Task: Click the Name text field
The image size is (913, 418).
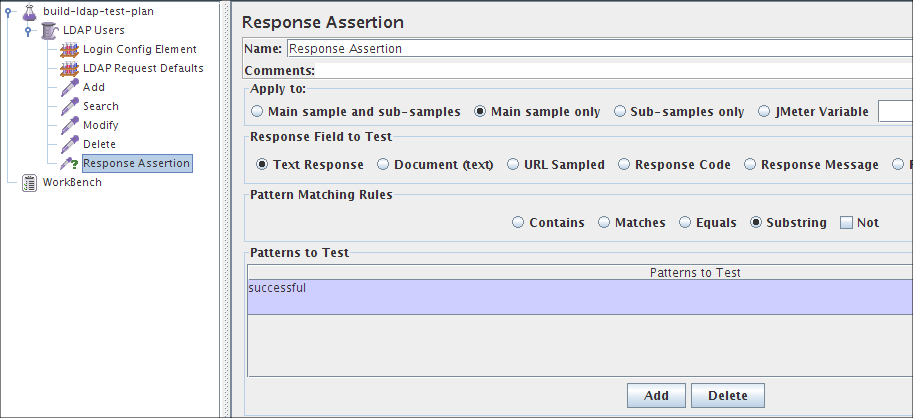Action: (598, 48)
